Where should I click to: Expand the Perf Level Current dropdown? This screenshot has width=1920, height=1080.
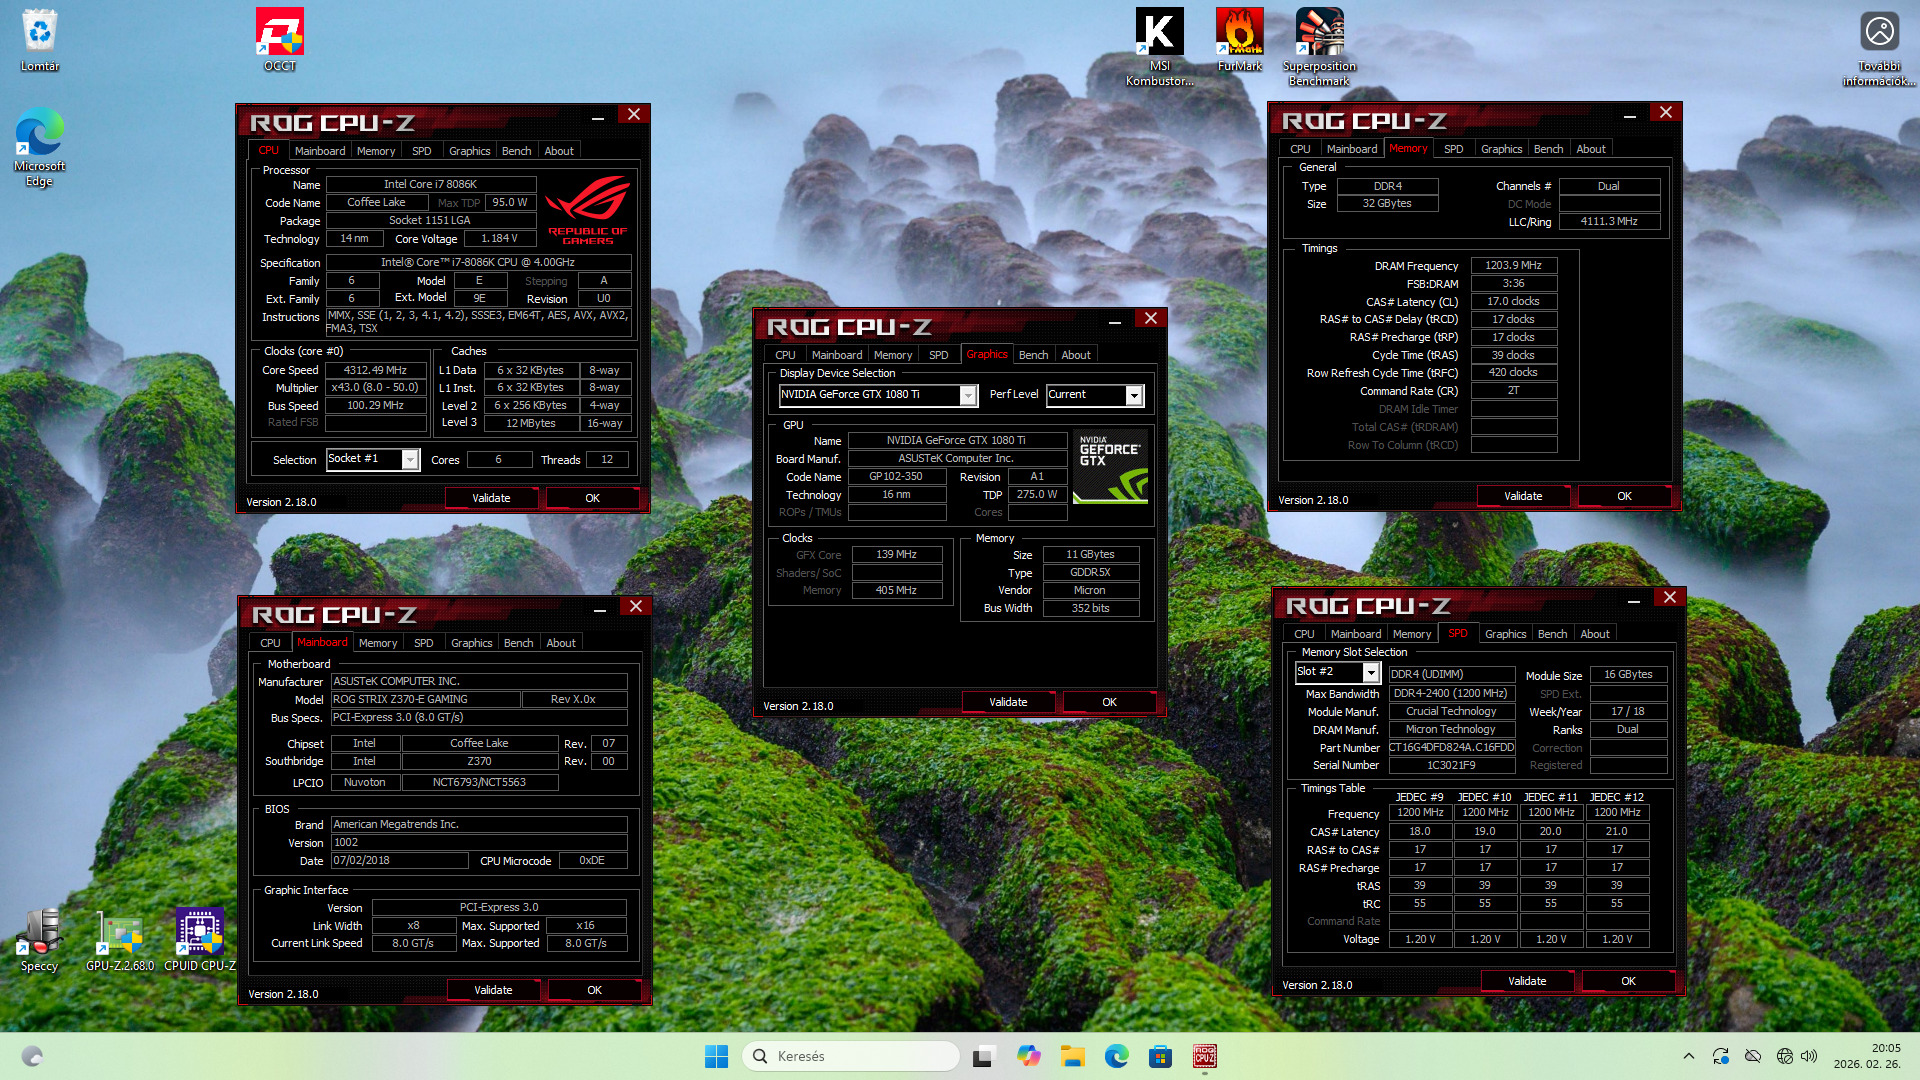tap(1134, 395)
